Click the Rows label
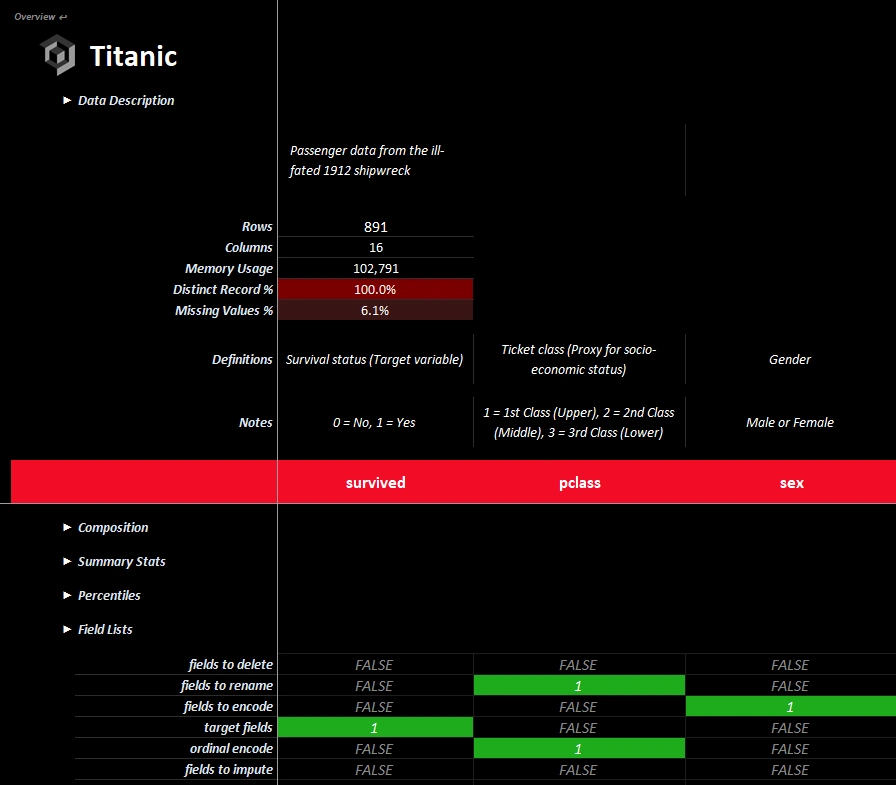 (x=257, y=227)
